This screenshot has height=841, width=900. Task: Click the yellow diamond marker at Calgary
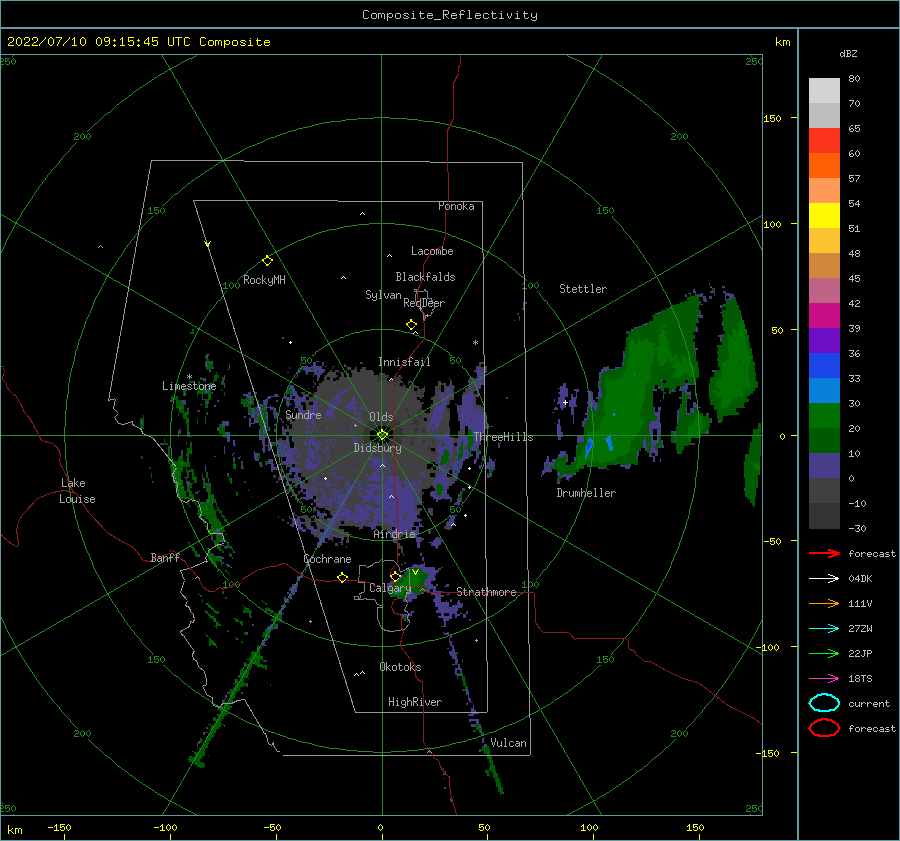point(395,576)
